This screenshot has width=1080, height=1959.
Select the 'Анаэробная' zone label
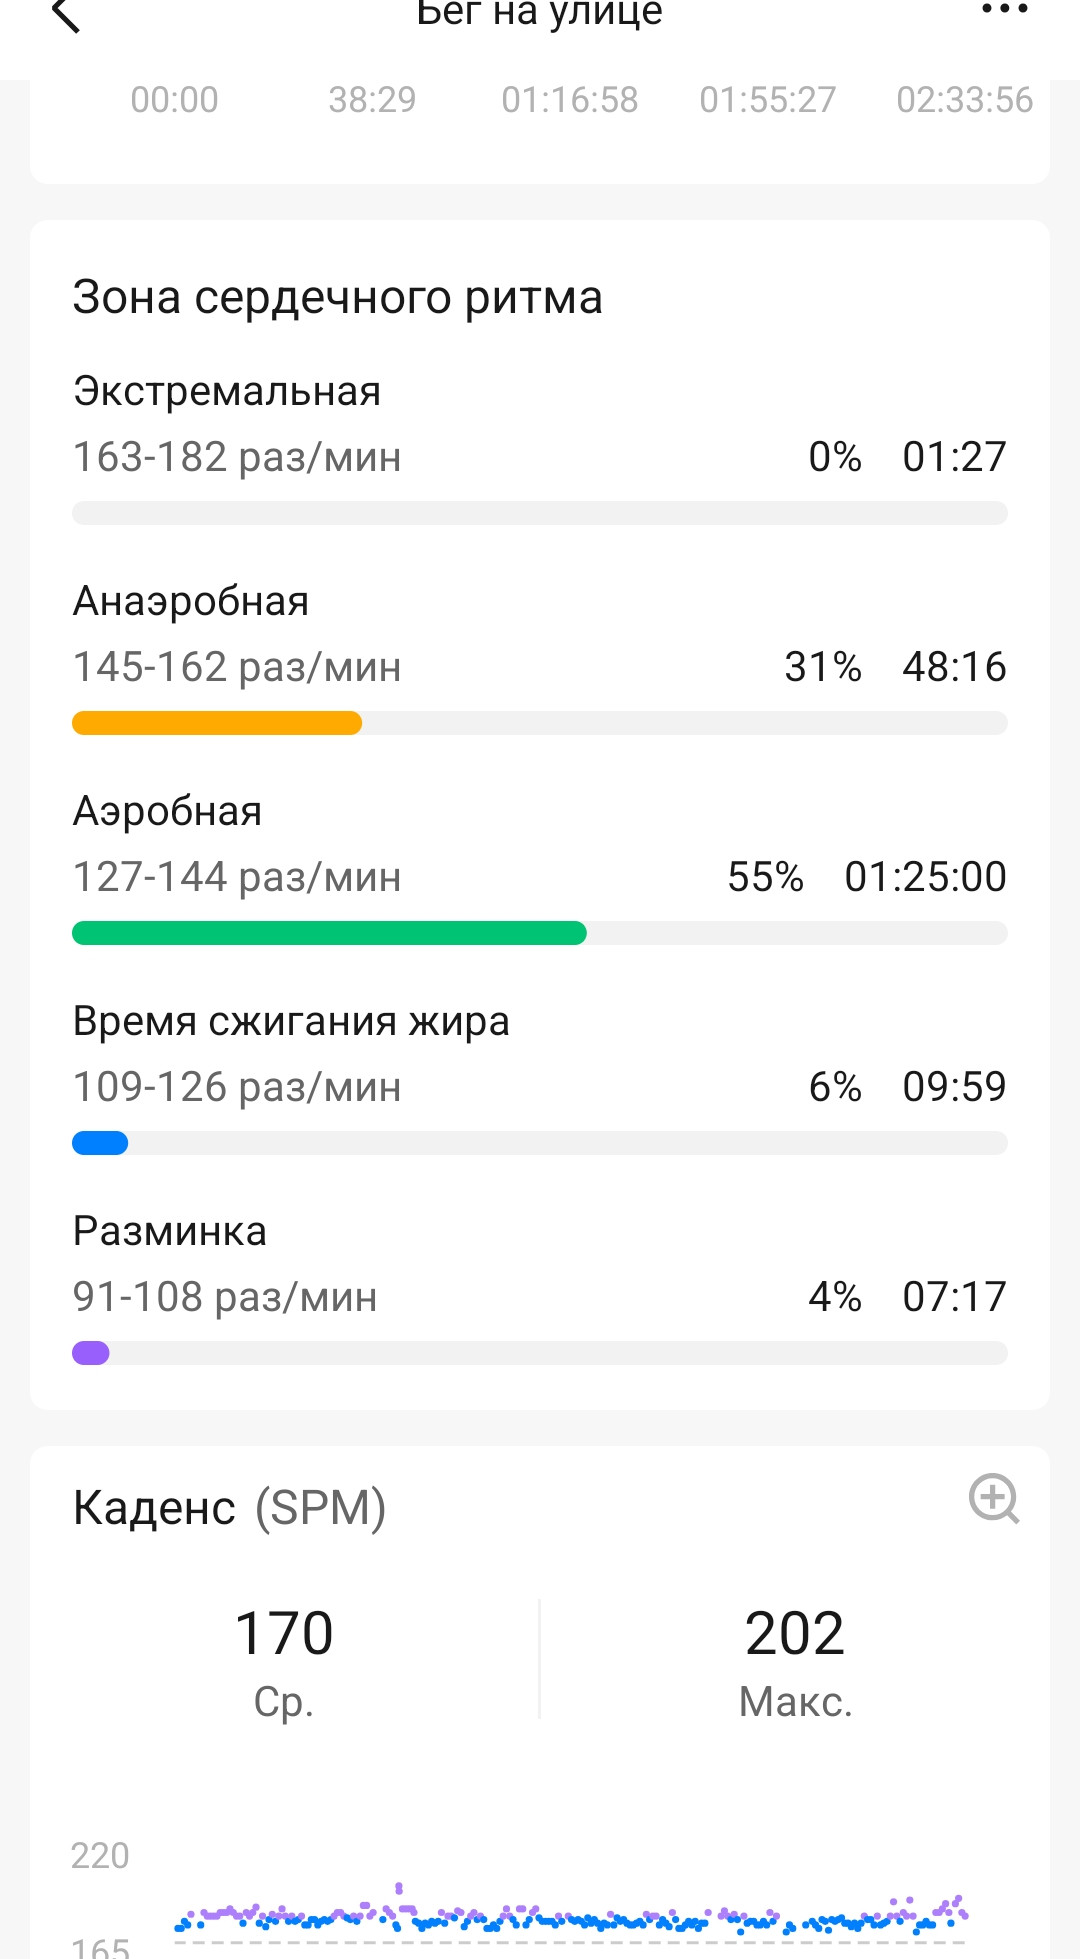pos(191,601)
